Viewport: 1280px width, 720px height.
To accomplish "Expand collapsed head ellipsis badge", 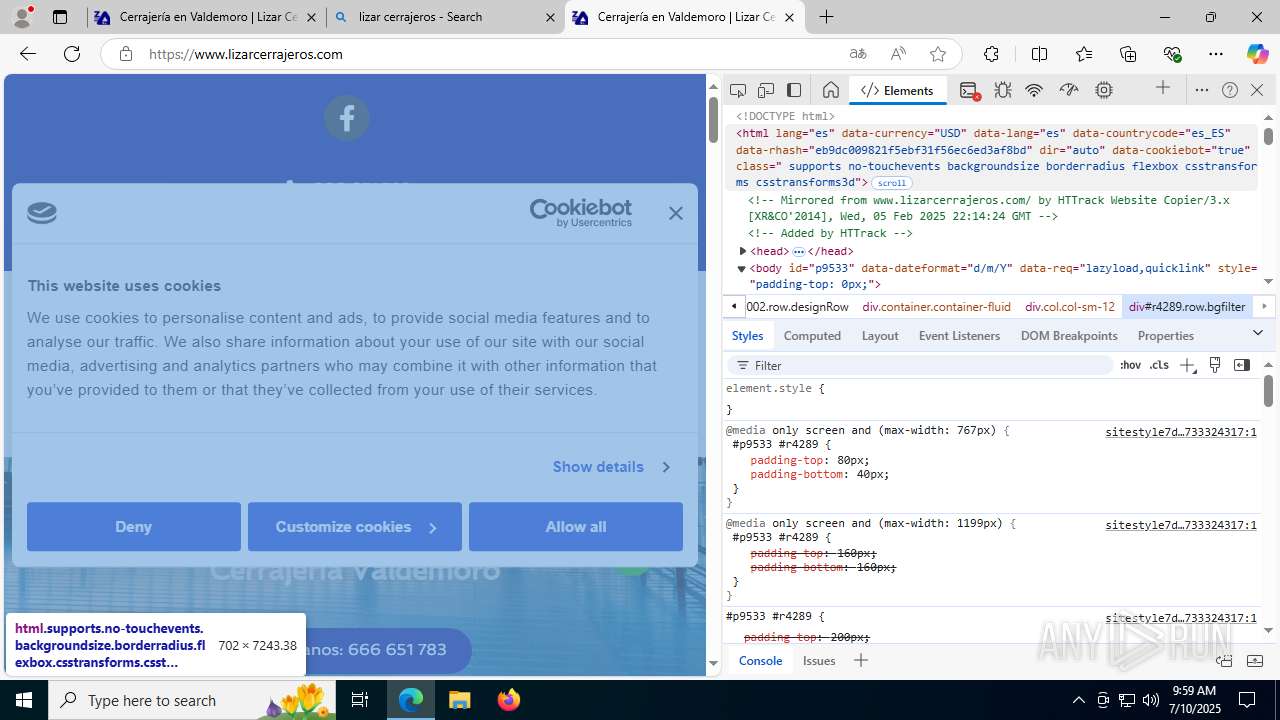I will tap(799, 251).
